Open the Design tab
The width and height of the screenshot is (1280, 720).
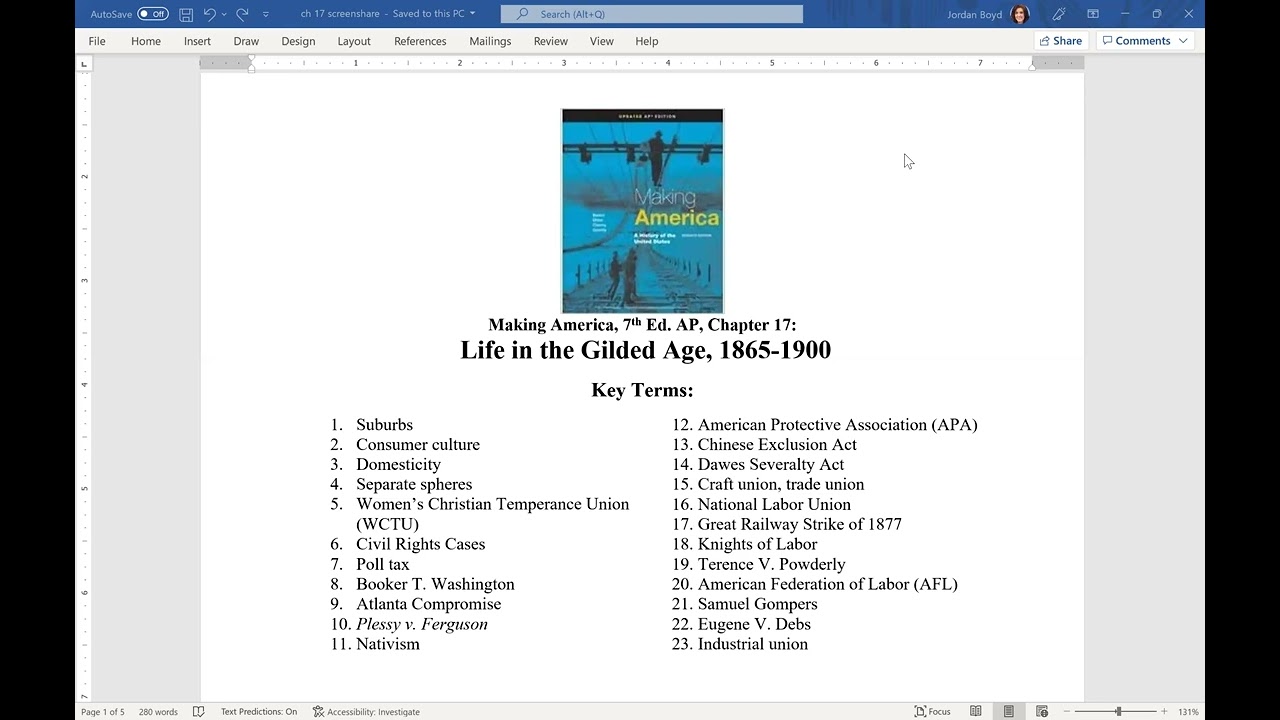pos(298,41)
